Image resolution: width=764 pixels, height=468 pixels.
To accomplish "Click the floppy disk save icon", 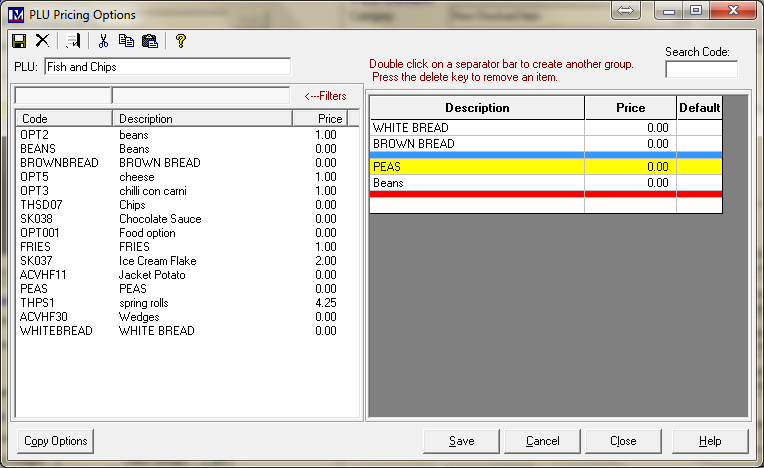I will [19, 41].
